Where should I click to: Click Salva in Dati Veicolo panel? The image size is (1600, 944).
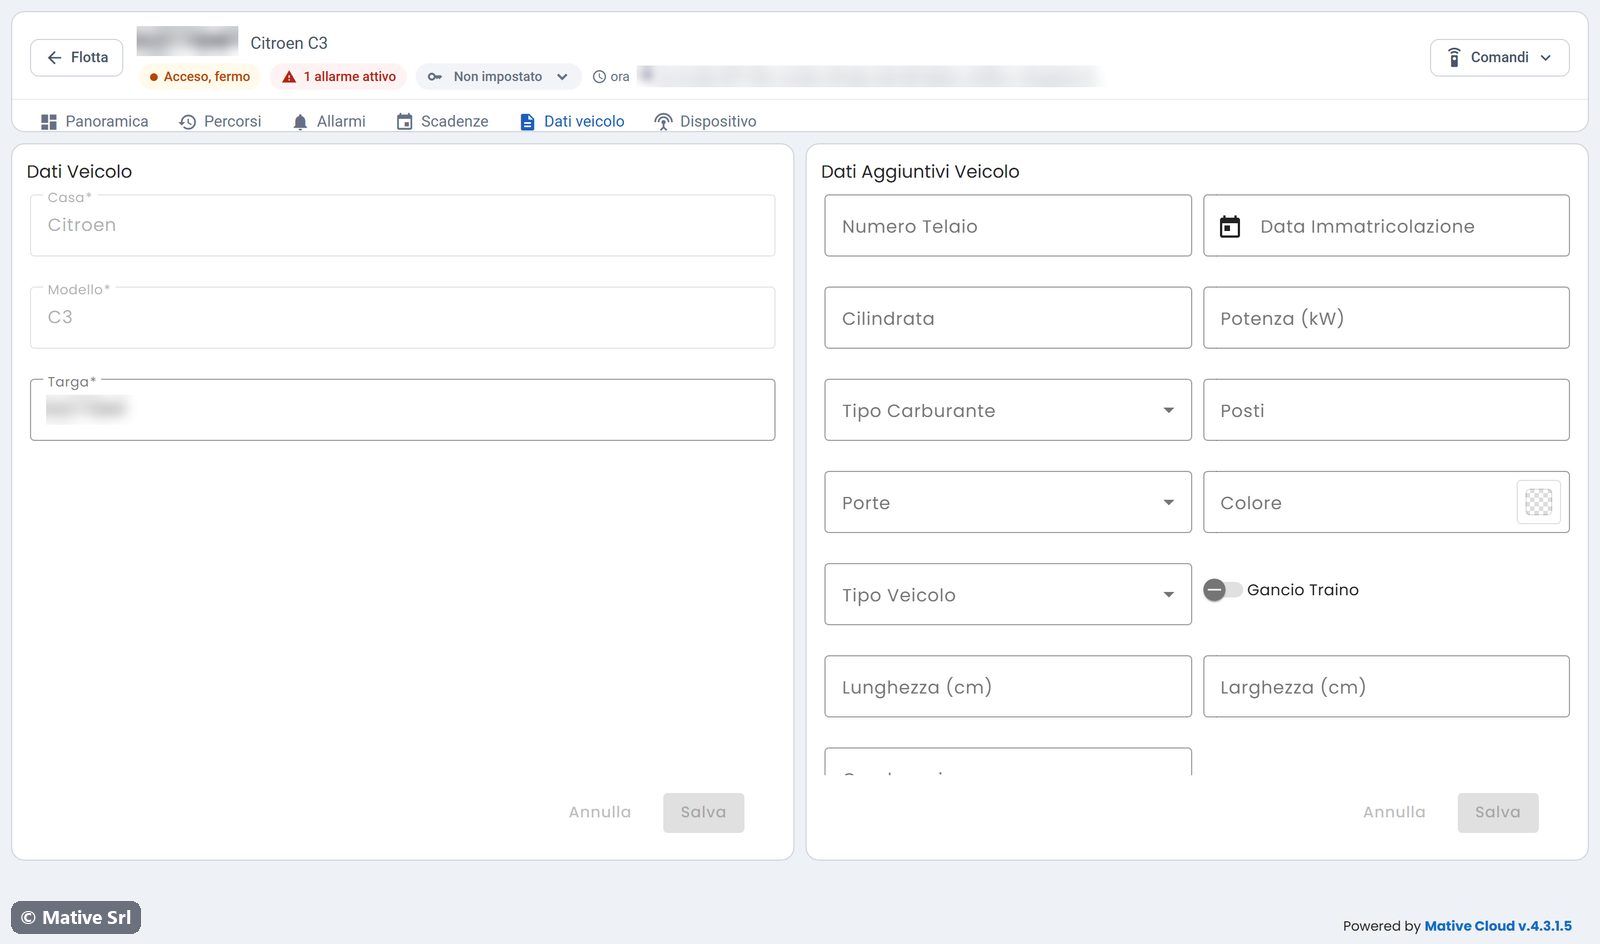coord(703,812)
